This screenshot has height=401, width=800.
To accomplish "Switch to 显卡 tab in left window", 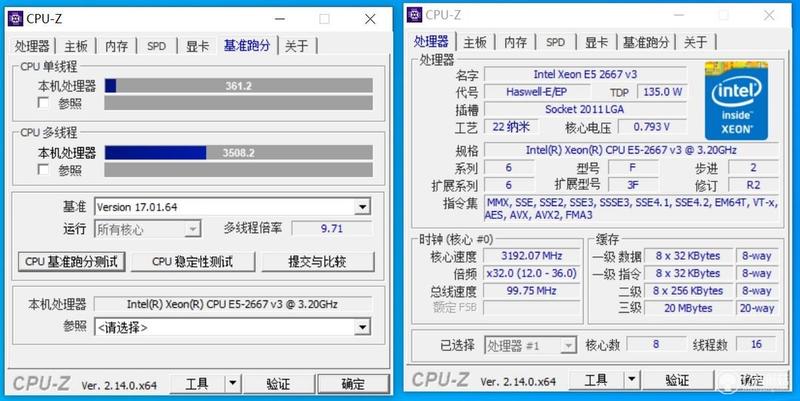I will coord(197,46).
